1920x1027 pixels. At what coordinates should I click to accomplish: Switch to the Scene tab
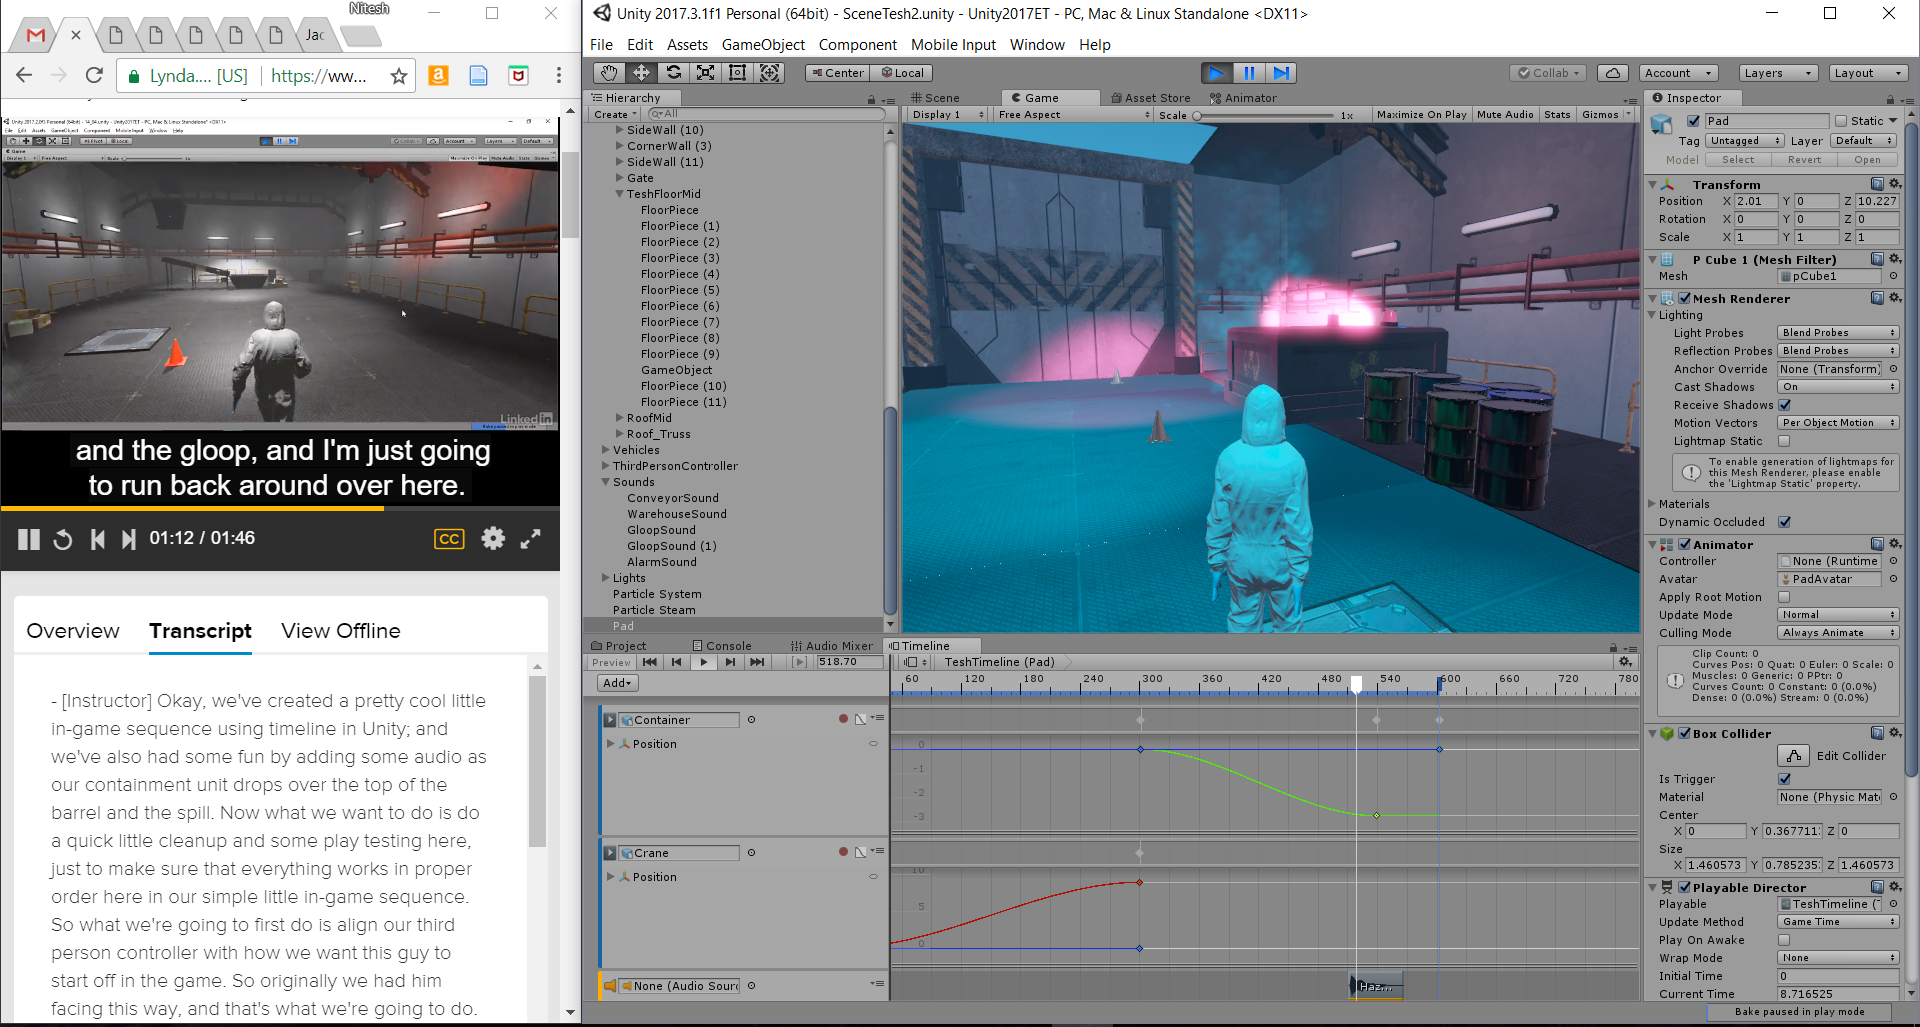coord(936,98)
